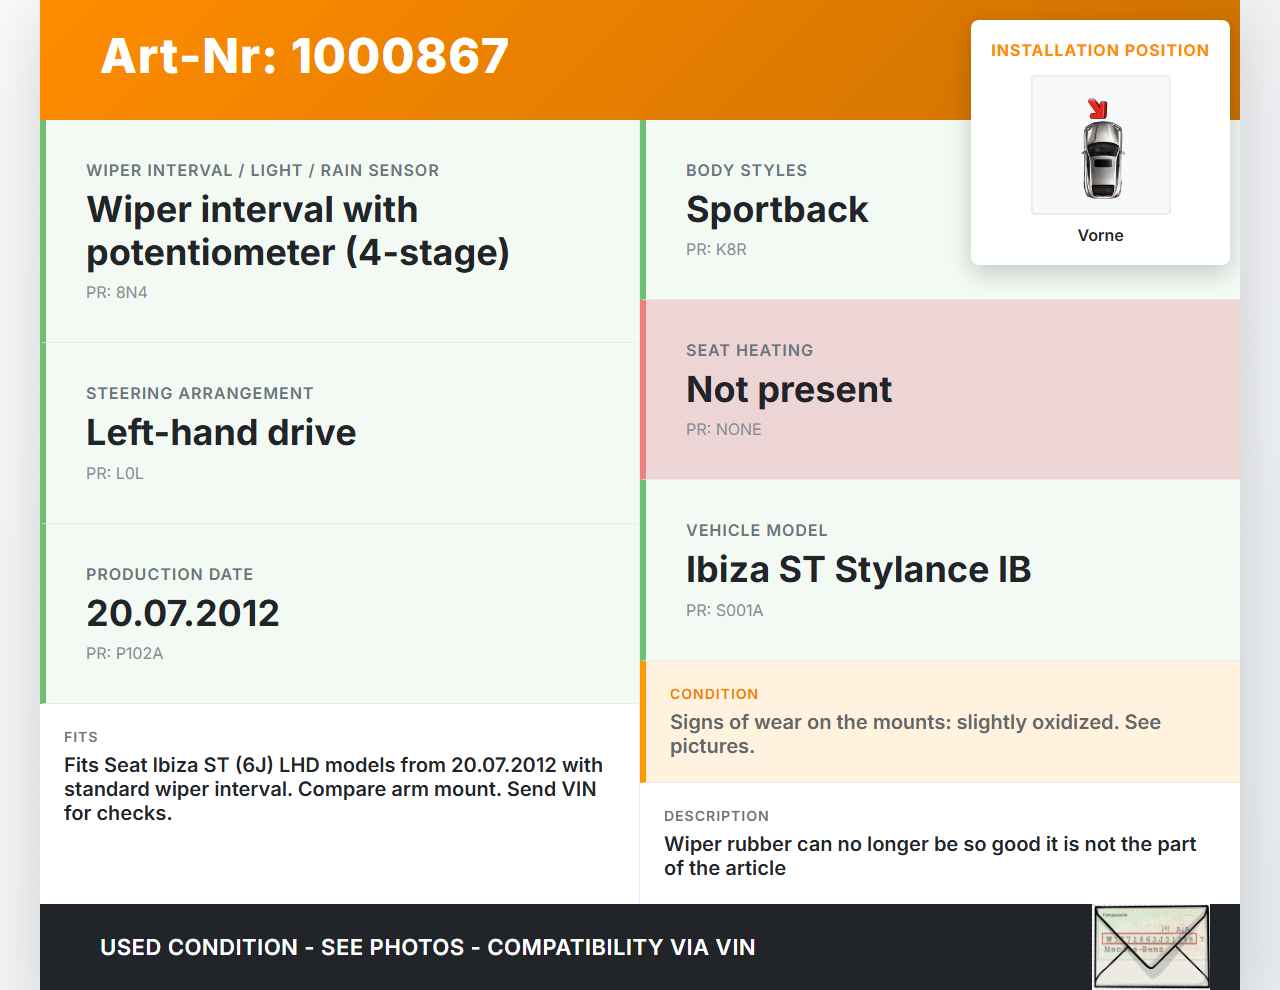The image size is (1280, 990).
Task: Click the Used Condition footer banner text
Action: 428,947
